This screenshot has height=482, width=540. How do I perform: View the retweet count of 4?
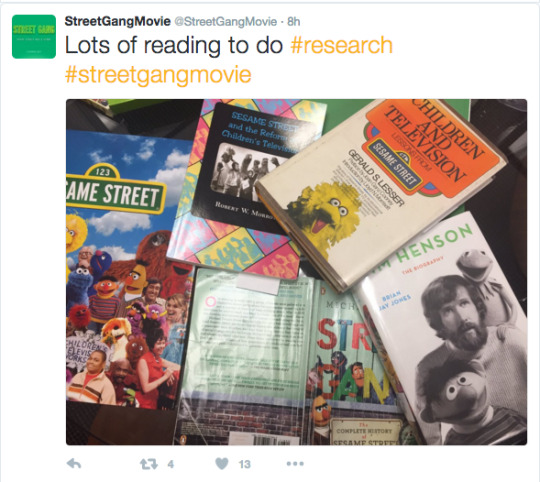coord(170,464)
